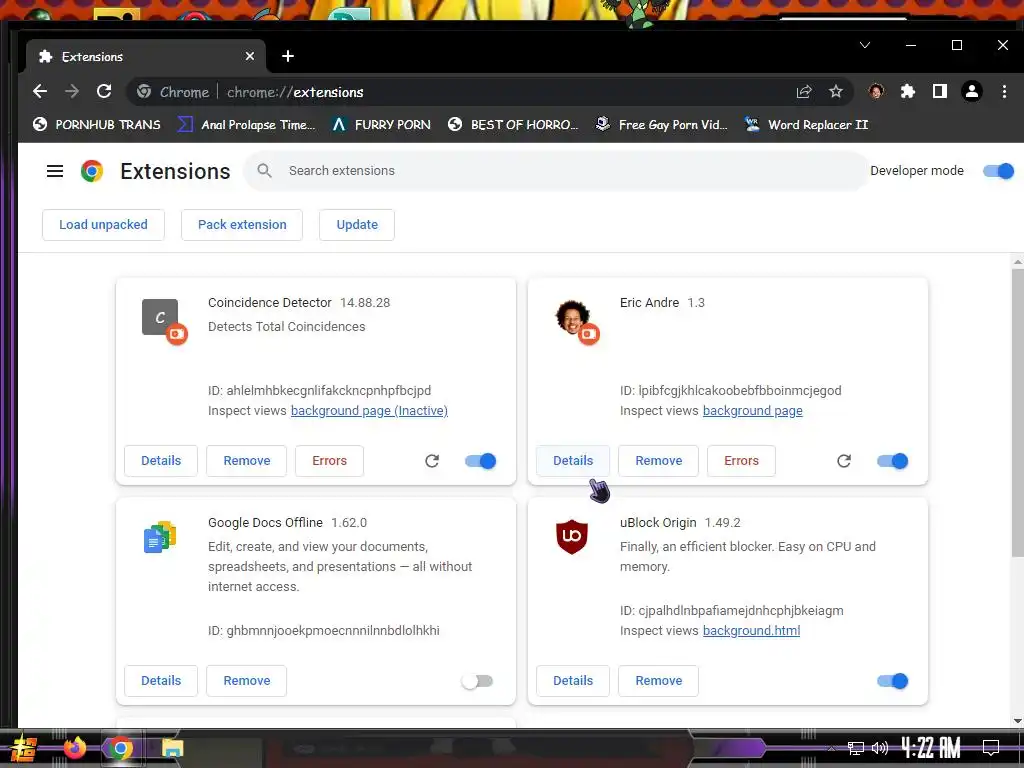Click the Eric Andre extension avatar icon

572,317
